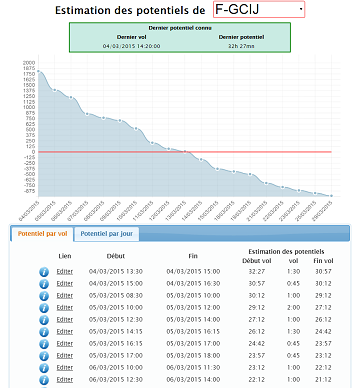The width and height of the screenshot is (360, 388).
Task: Click the 2000 label on the chart Y axis
Action: pos(29,63)
